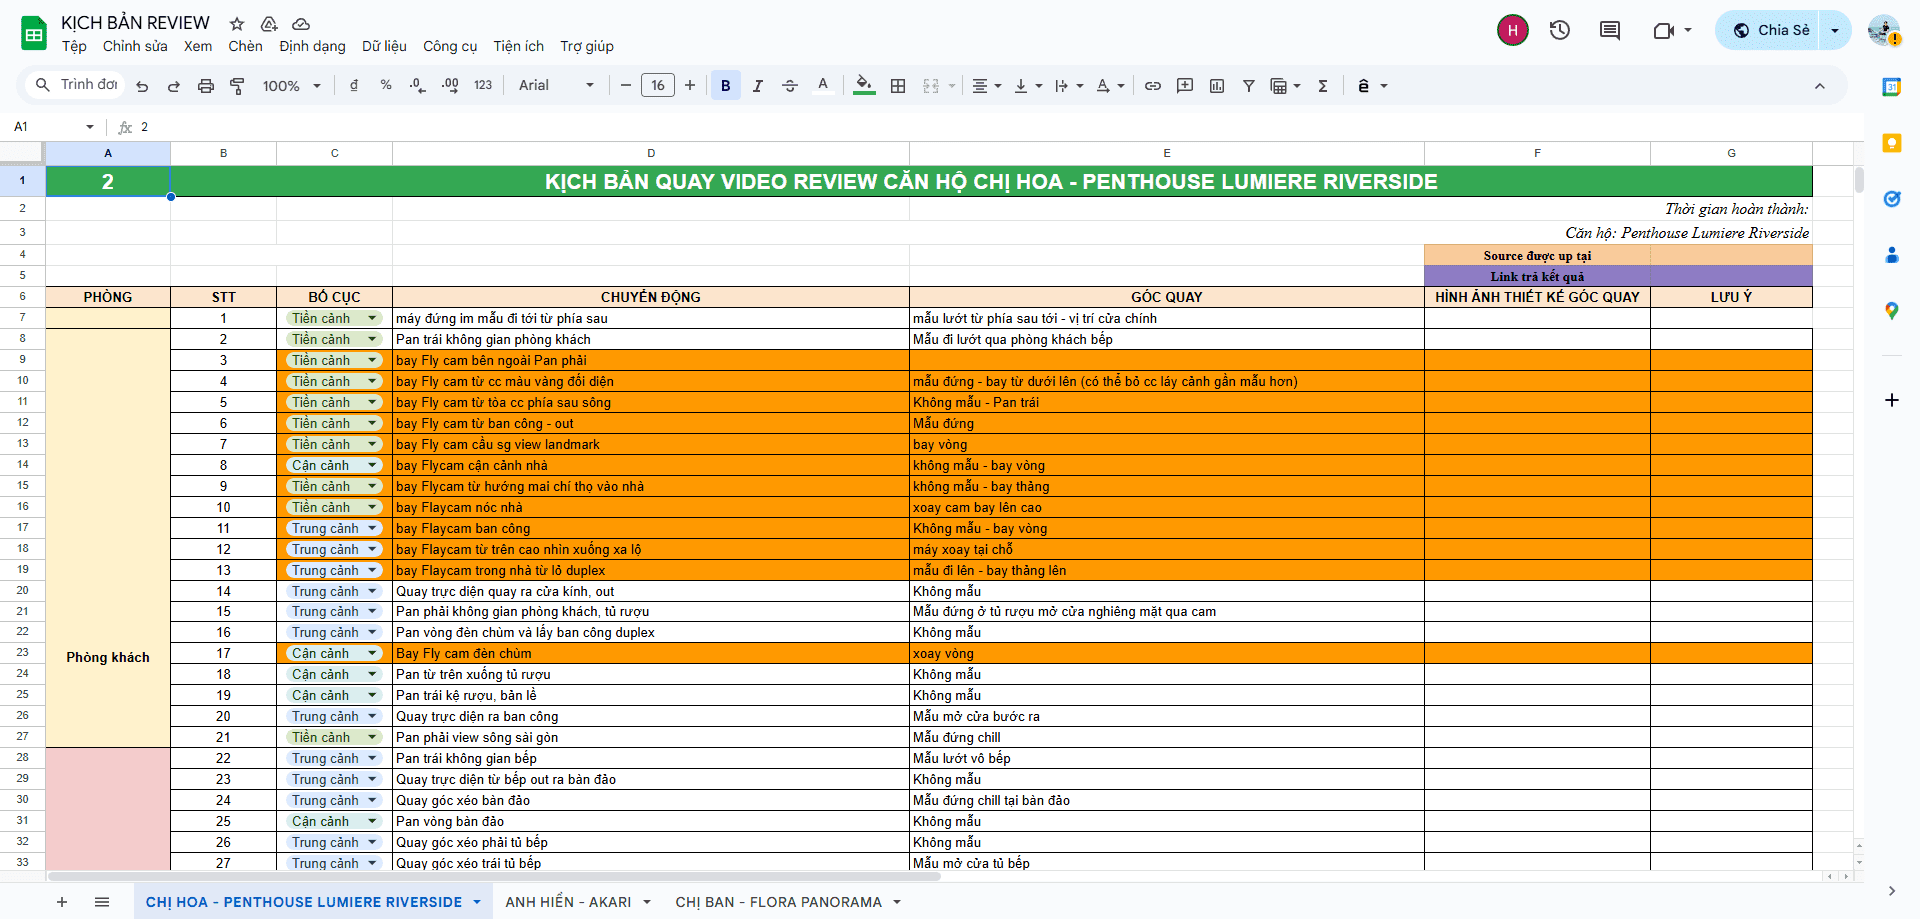Screen dimensions: 1920x919
Task: Click the Chia sẻ share button
Action: 1770,30
